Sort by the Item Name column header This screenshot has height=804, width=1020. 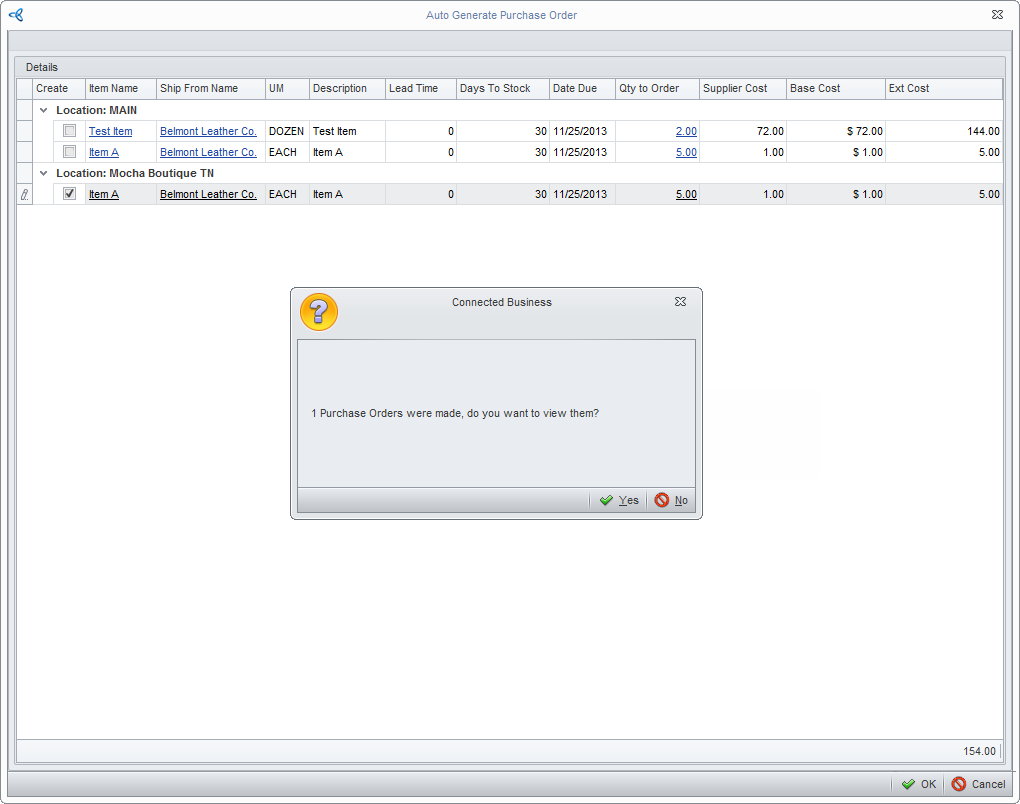[x=113, y=89]
